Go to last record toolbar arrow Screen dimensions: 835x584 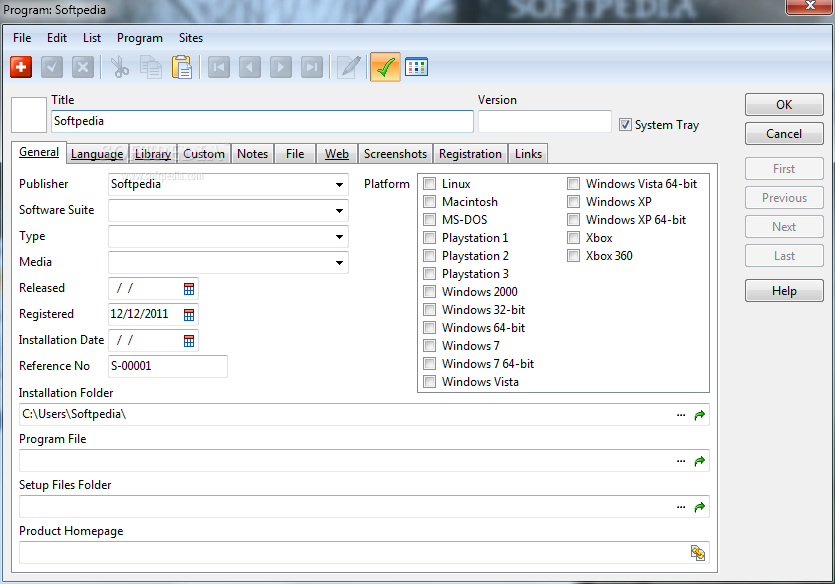click(312, 67)
